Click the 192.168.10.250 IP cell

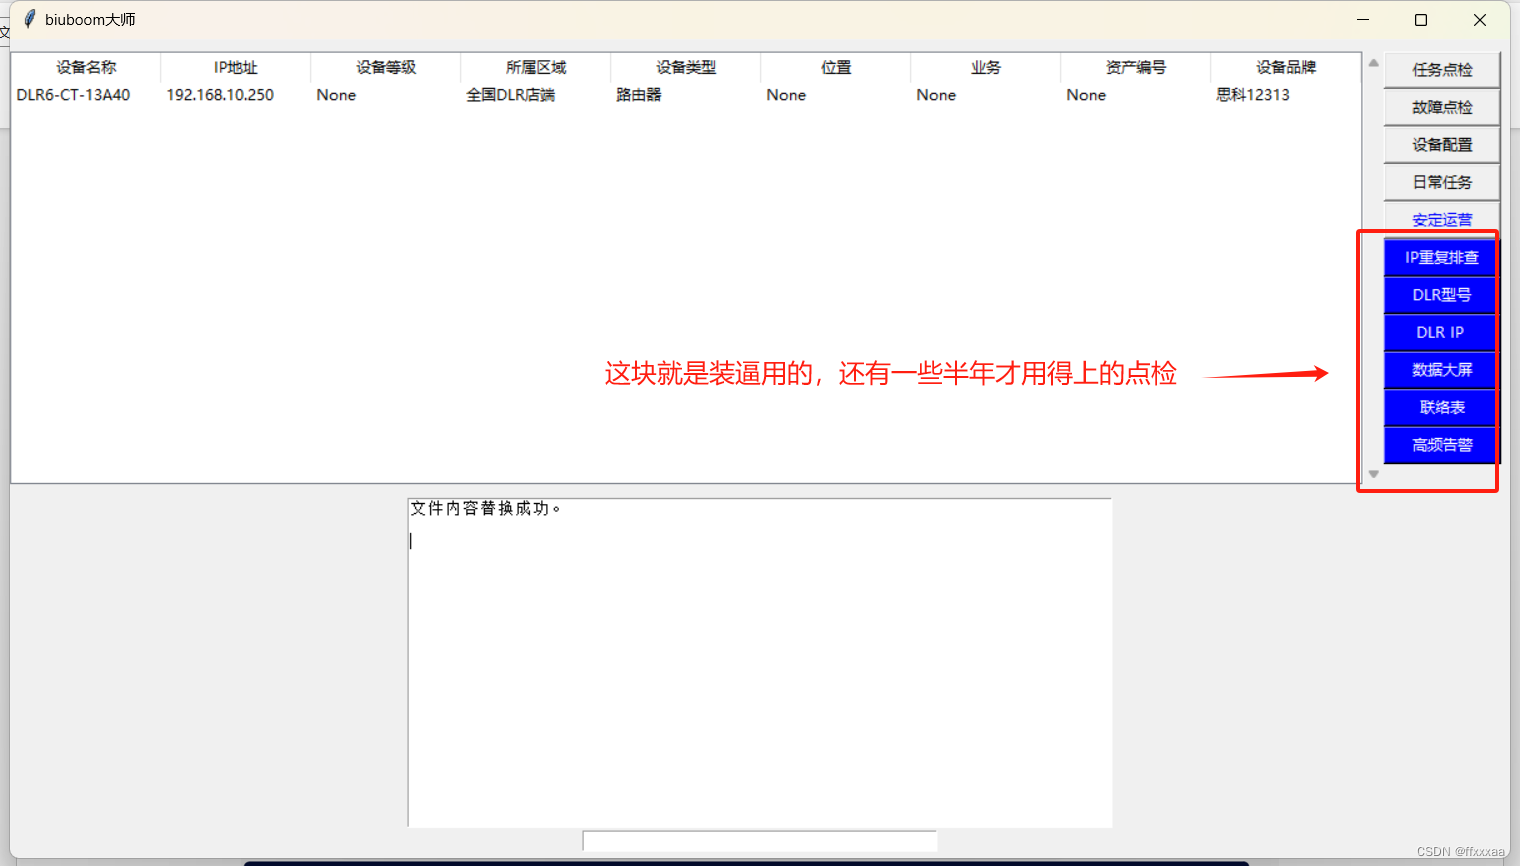pos(220,95)
